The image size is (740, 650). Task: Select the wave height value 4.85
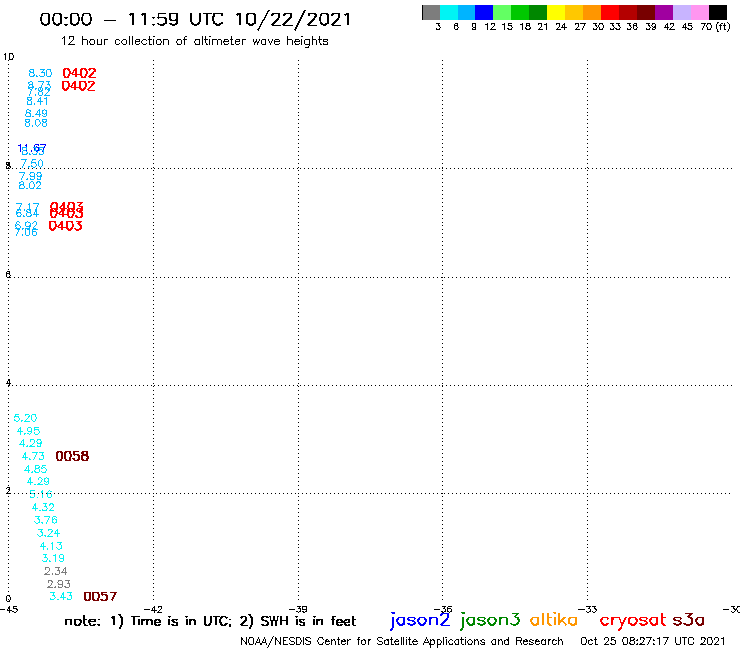click(x=35, y=469)
